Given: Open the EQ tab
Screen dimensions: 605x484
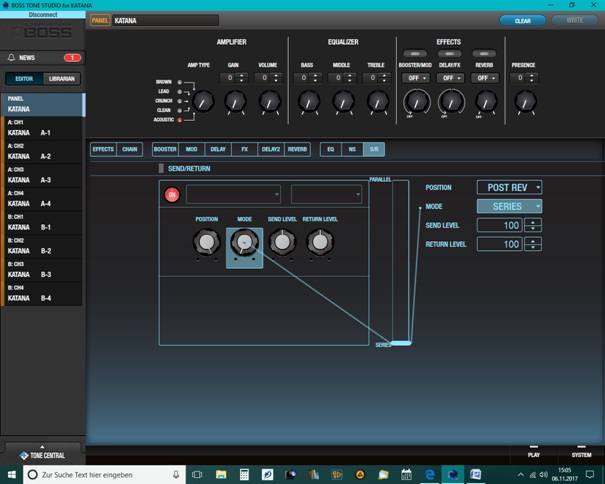Looking at the screenshot, I should (331, 149).
